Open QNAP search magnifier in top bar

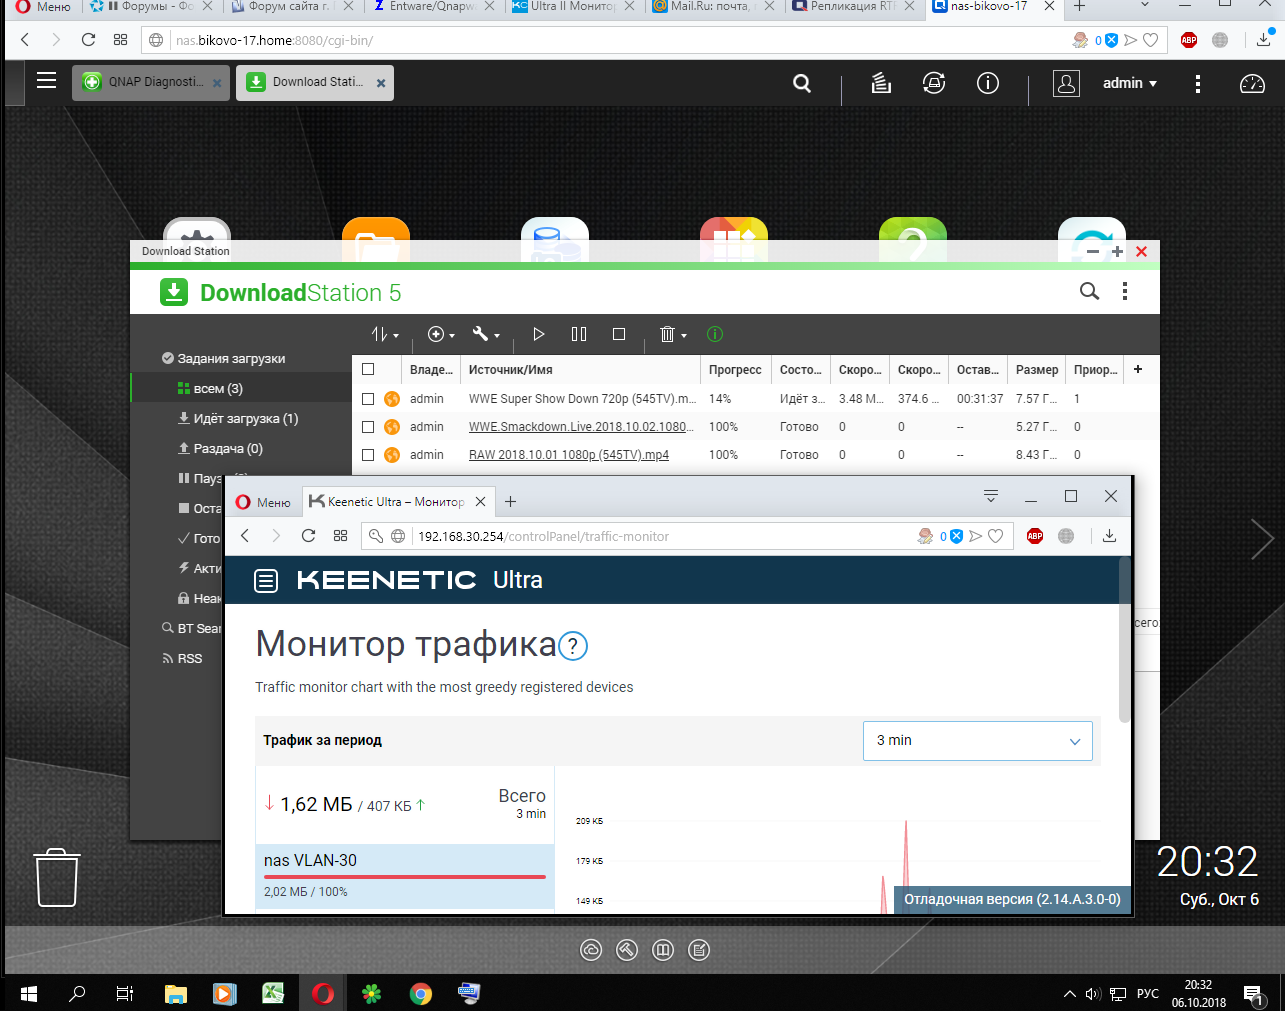pos(802,83)
